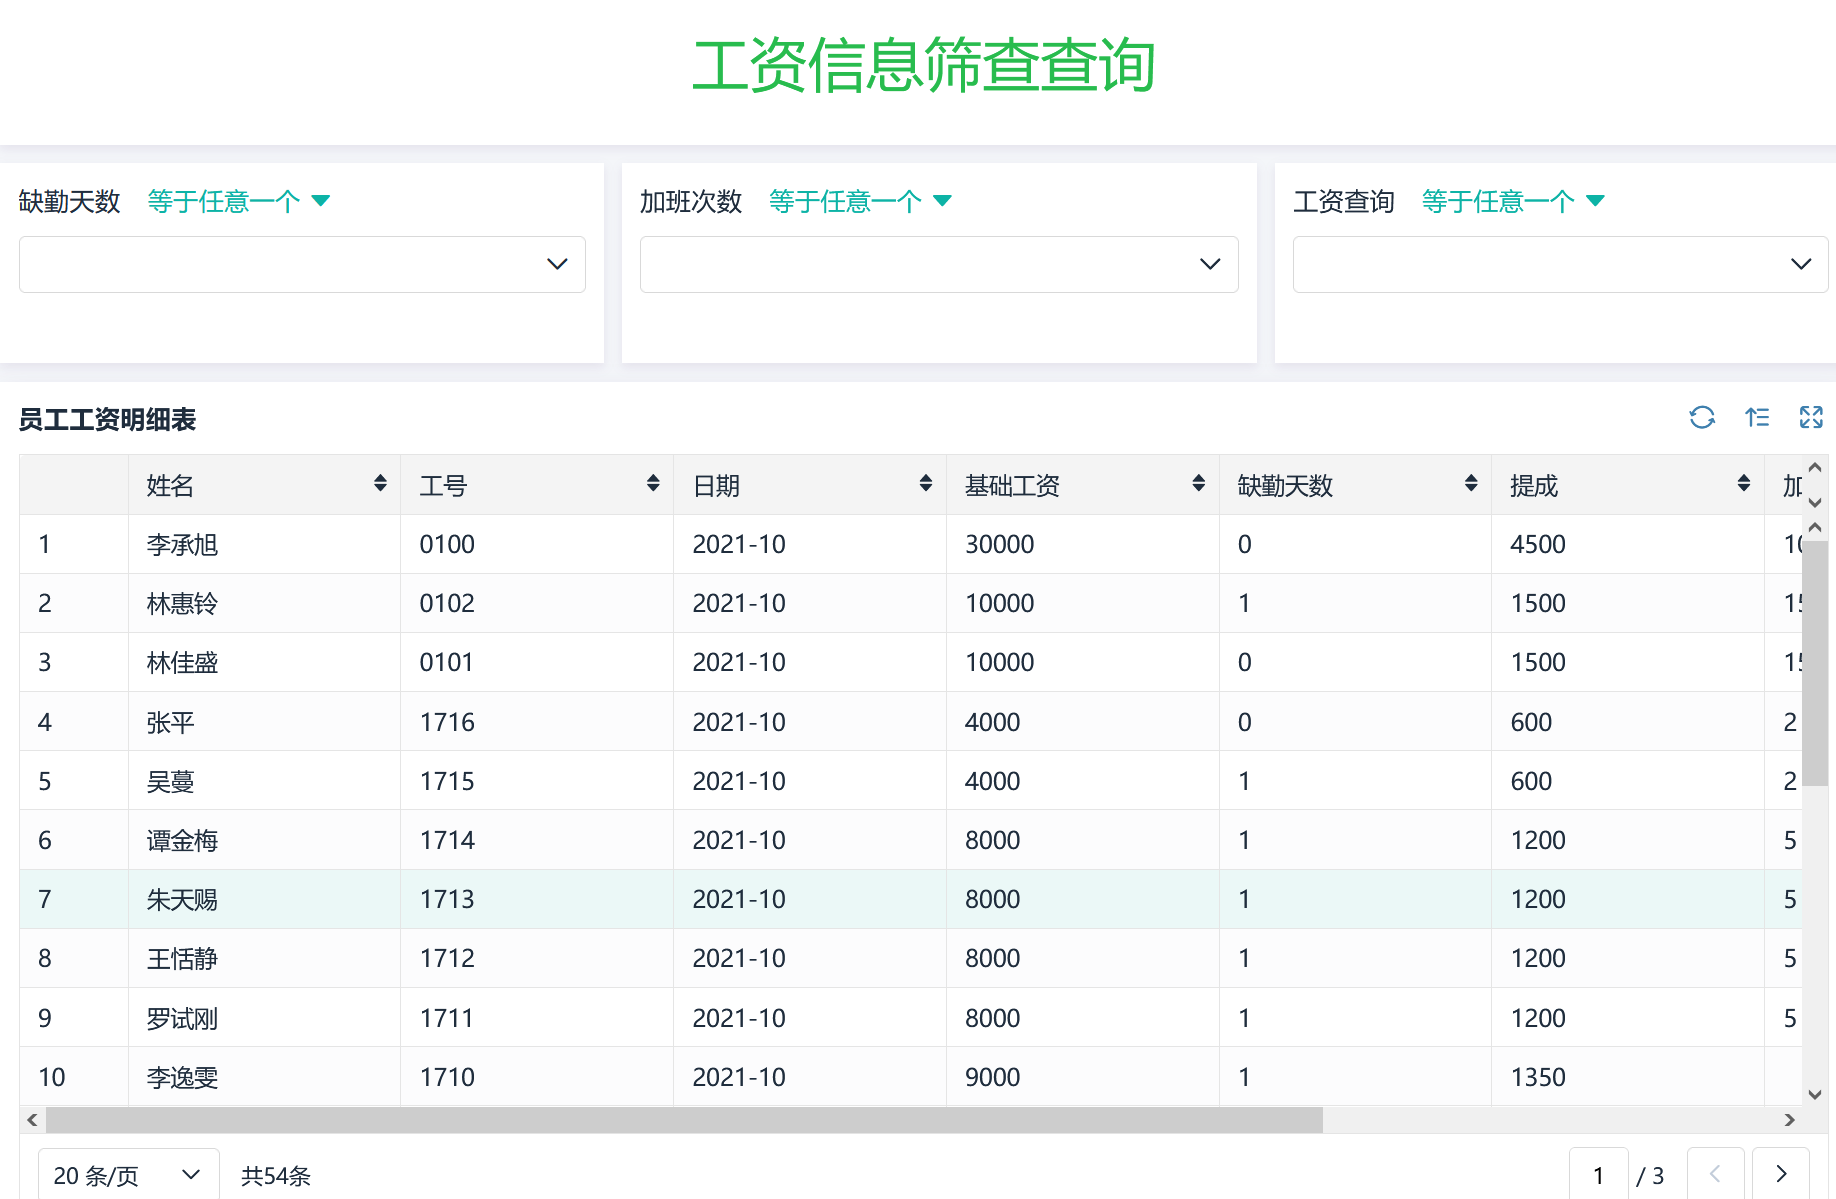Expand the 工资查询 value select box

click(x=1559, y=264)
